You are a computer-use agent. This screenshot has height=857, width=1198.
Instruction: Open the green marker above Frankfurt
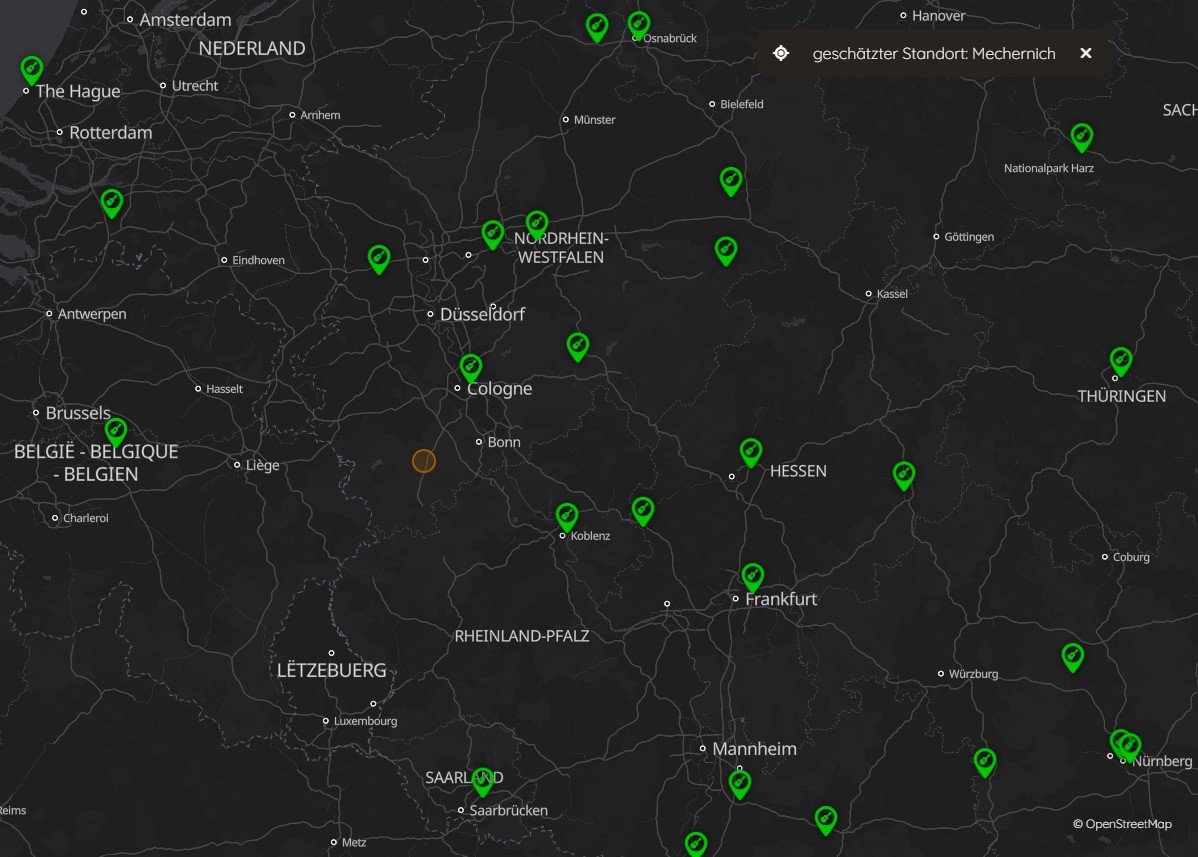coord(753,577)
